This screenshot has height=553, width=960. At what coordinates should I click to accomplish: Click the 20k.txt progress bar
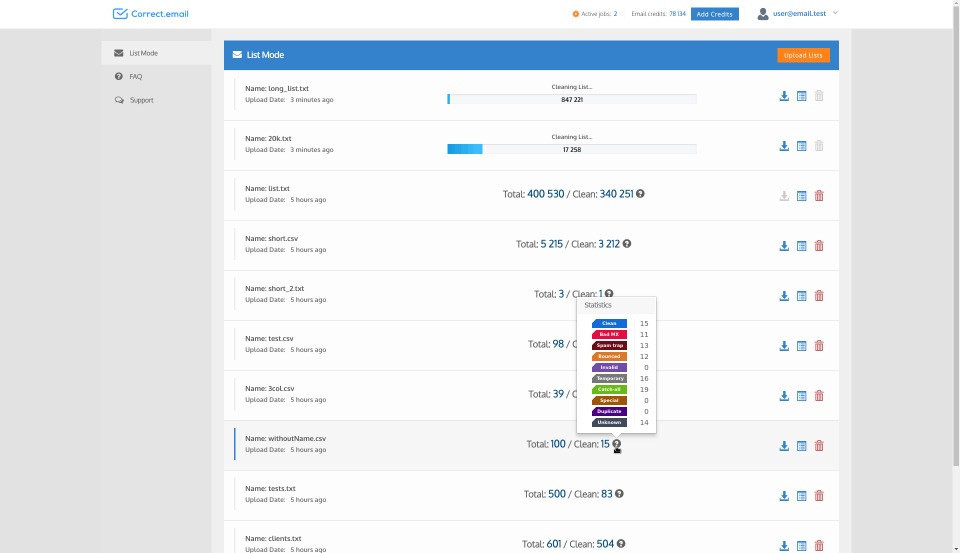pos(572,149)
